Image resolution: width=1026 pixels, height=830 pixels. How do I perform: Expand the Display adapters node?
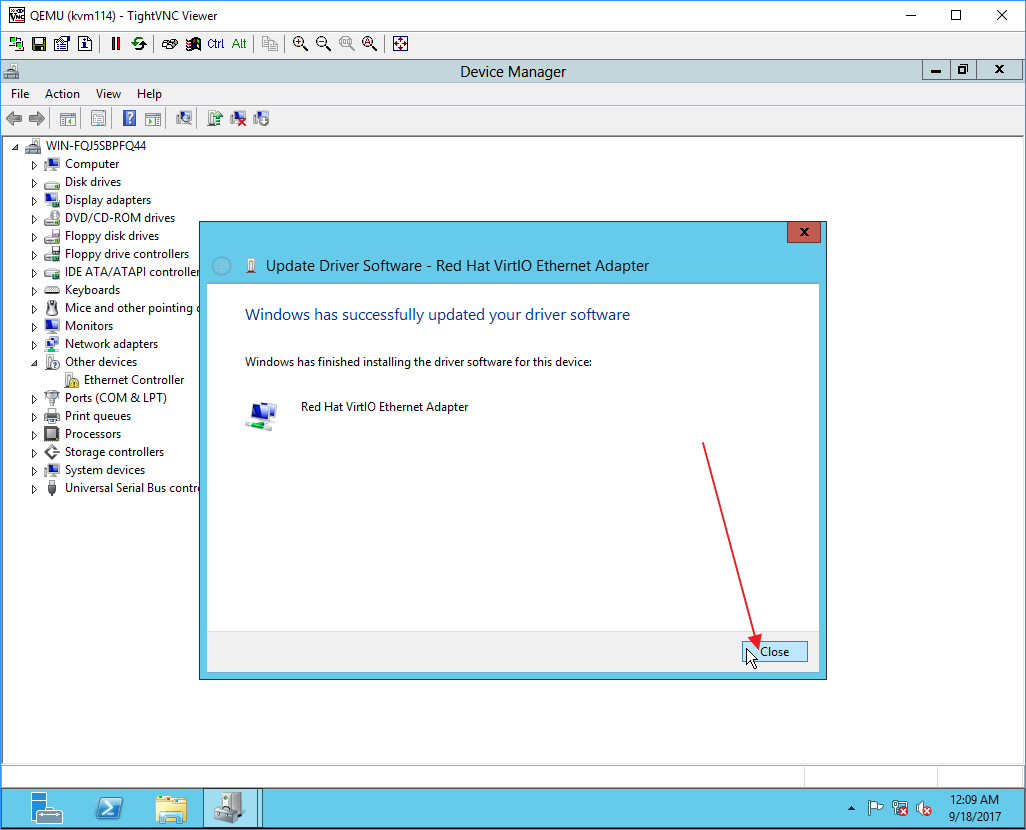click(x=34, y=201)
